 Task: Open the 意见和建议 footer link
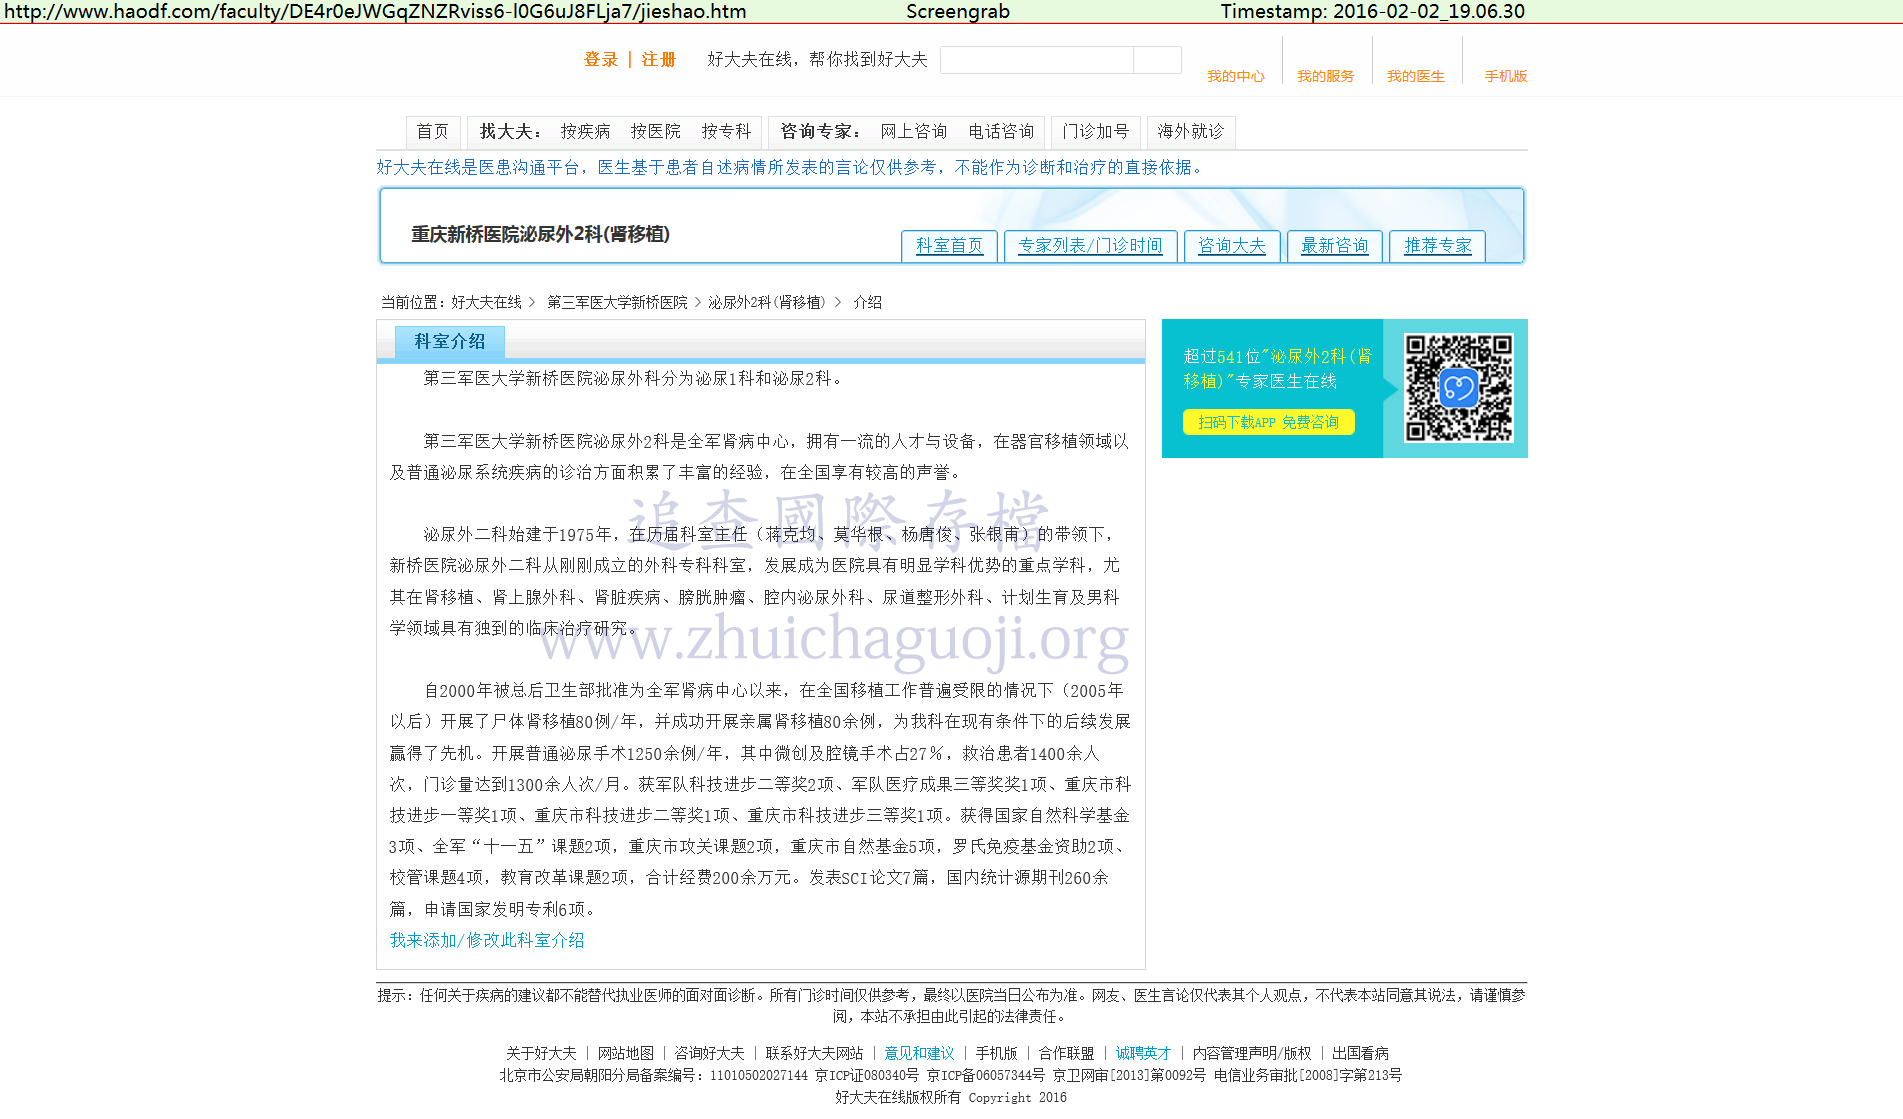click(919, 1054)
